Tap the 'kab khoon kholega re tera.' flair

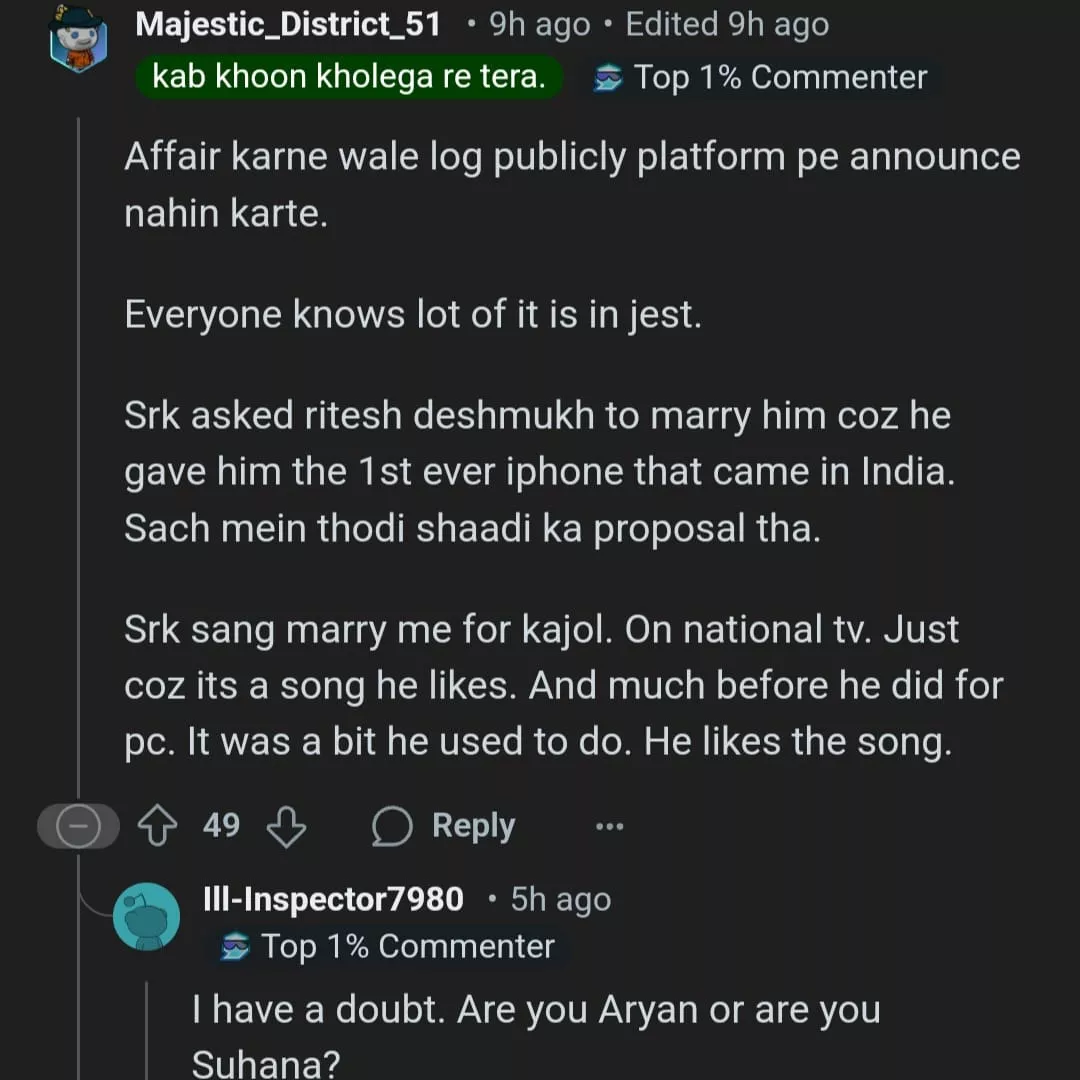click(x=349, y=77)
